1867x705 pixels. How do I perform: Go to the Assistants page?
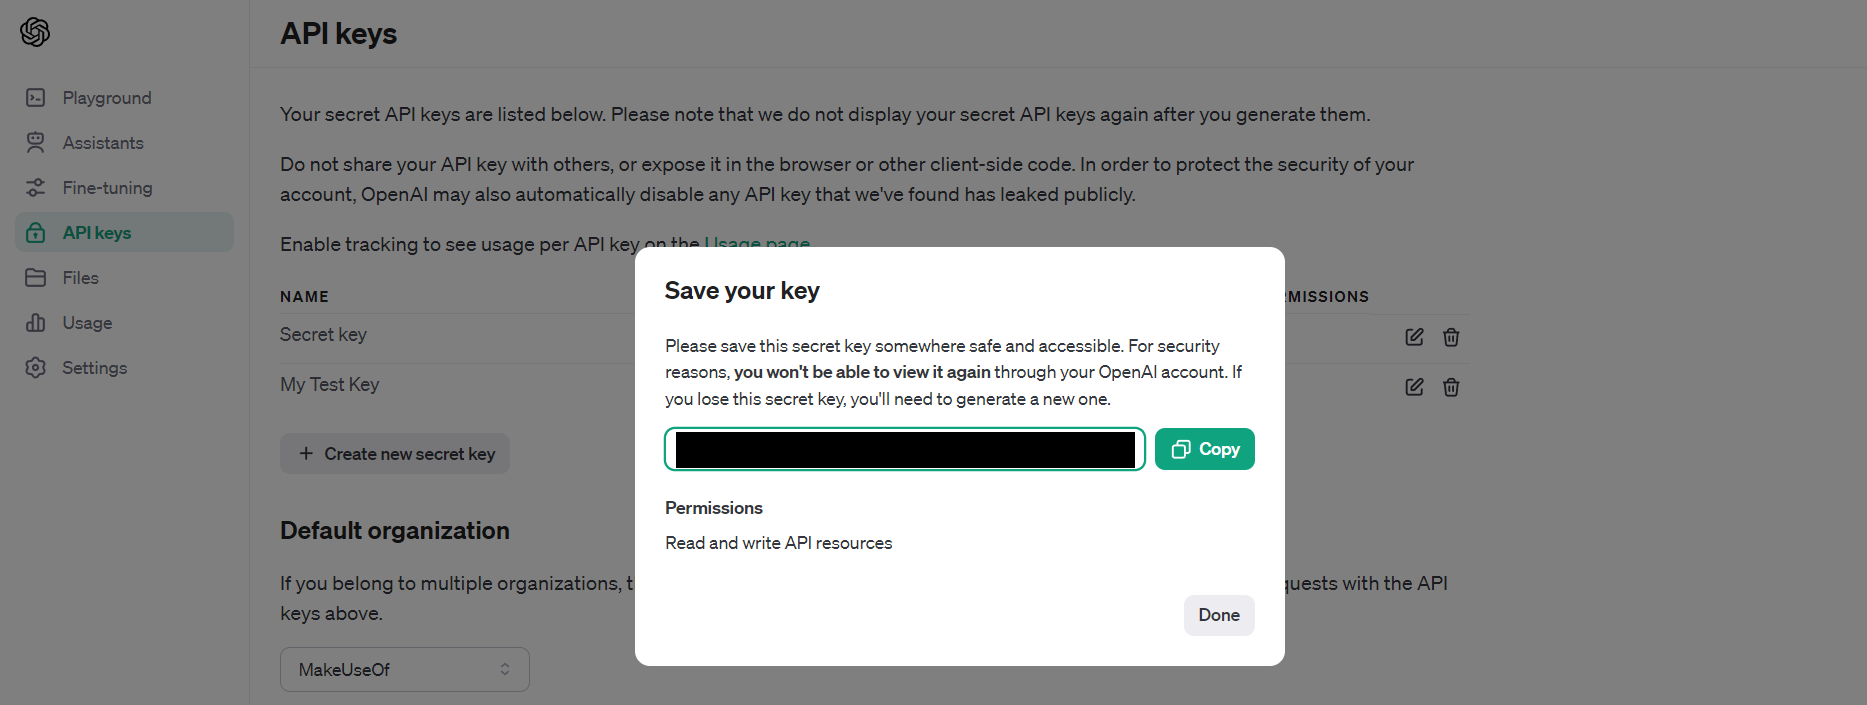[x=103, y=143]
